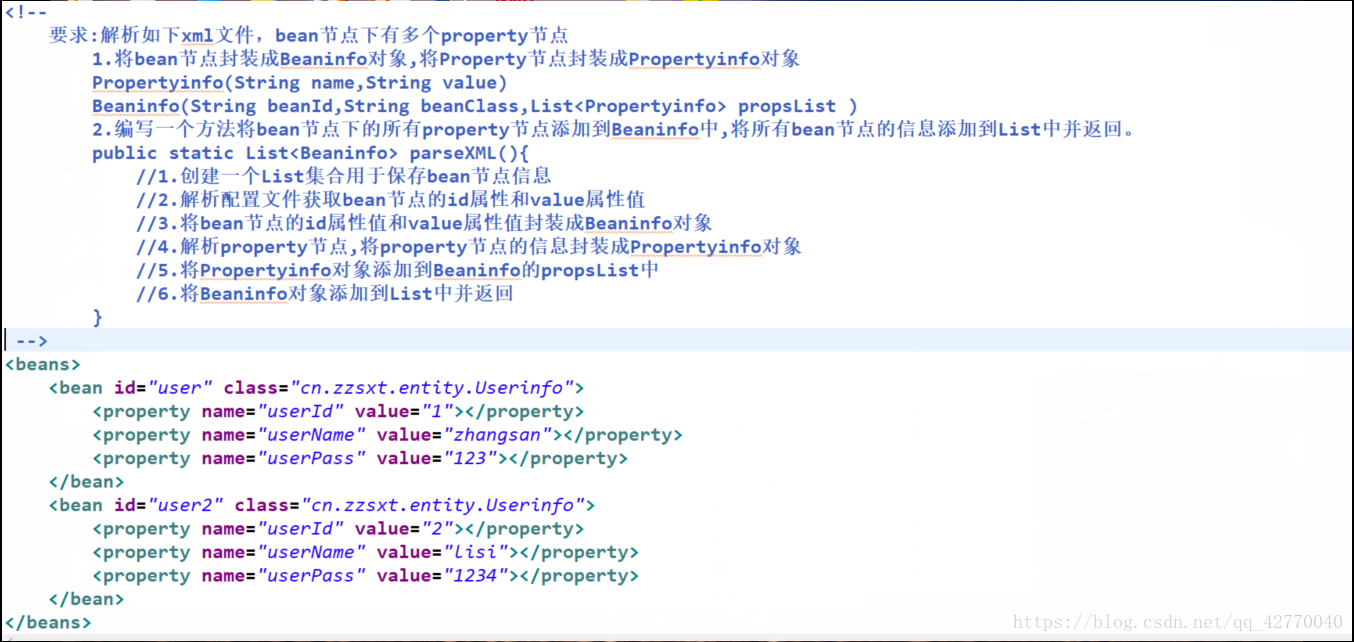Click the name "userPass" on the value="1234" line
This screenshot has width=1354, height=642.
coord(312,576)
